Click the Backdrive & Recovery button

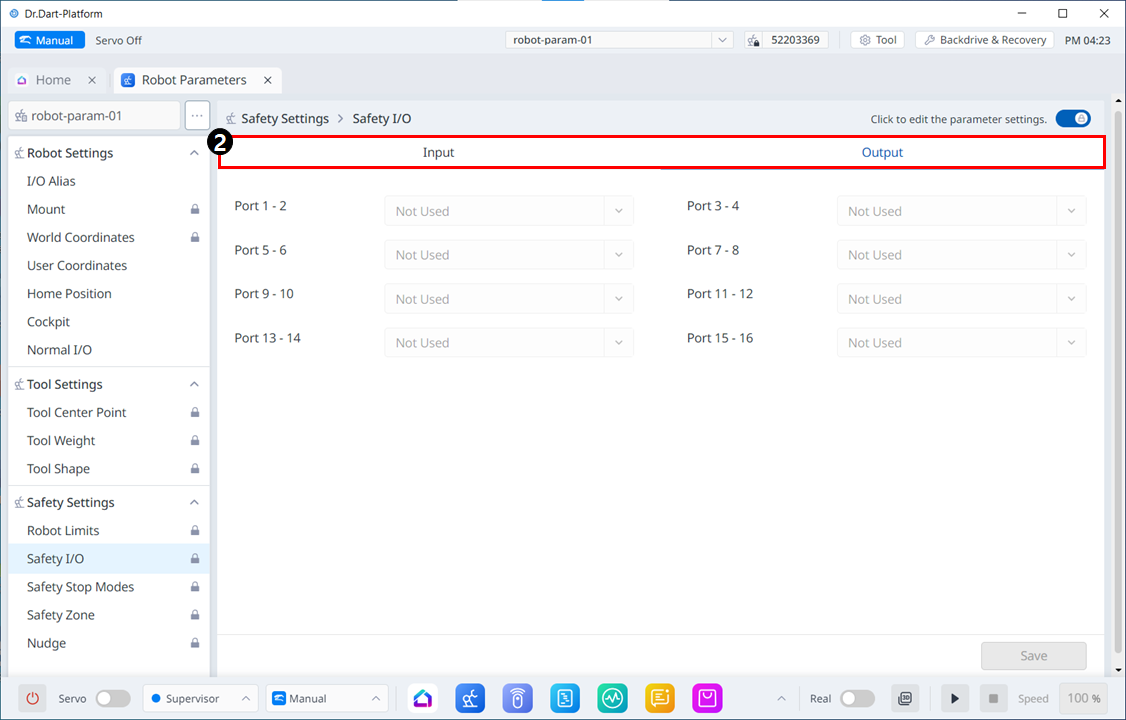(x=984, y=40)
